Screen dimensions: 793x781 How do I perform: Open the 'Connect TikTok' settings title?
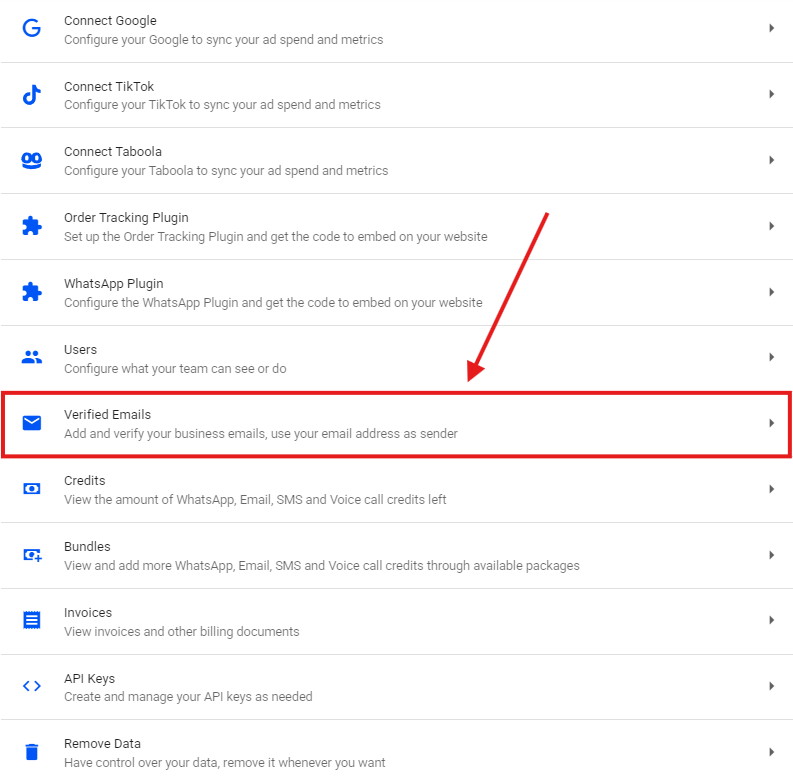tap(109, 86)
